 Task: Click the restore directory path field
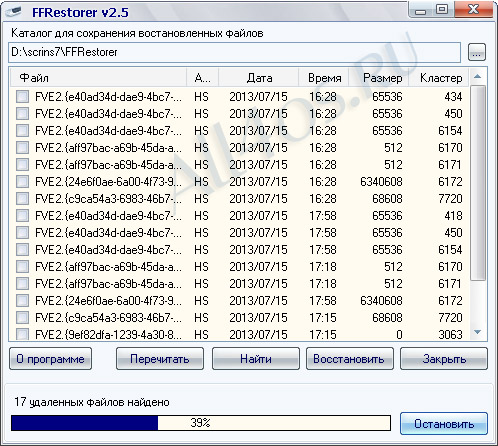[235, 52]
